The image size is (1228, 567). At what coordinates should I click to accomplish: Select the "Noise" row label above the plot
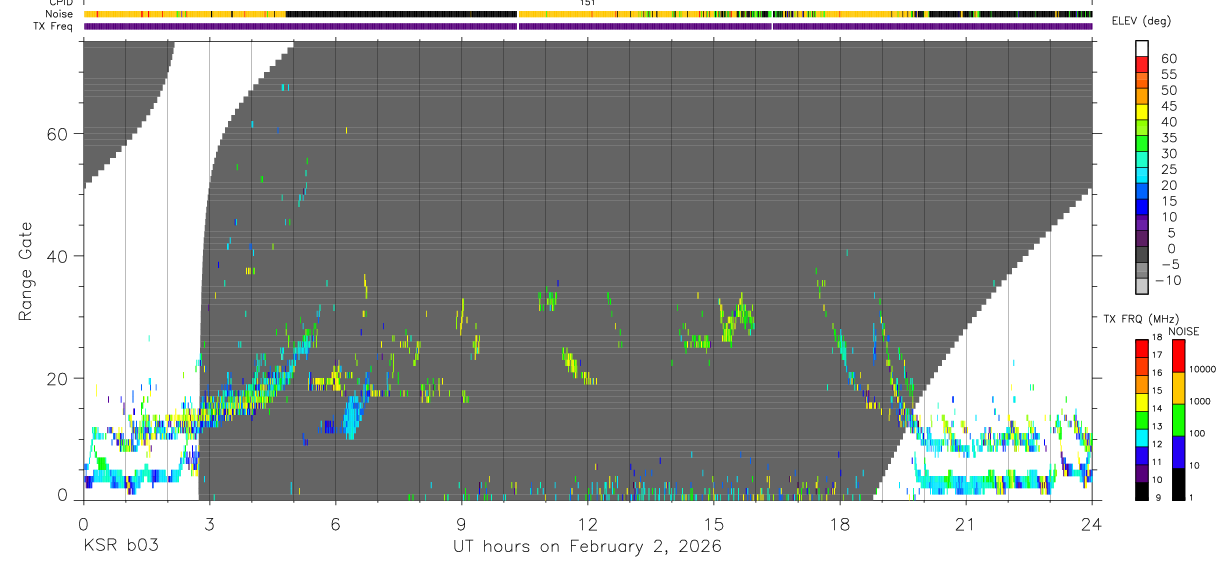coord(61,14)
